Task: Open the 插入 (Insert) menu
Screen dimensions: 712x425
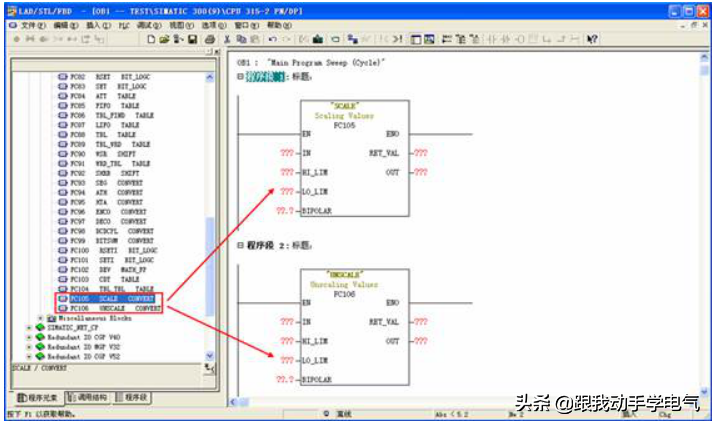Action: click(x=98, y=25)
